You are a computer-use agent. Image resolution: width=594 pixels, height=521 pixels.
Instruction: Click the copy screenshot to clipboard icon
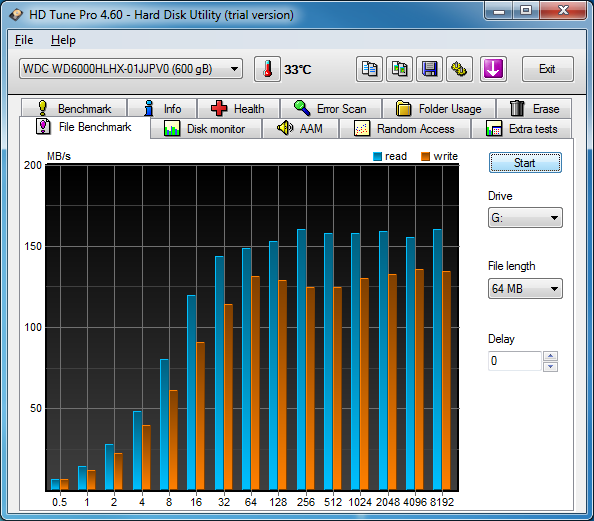pyautogui.click(x=399, y=69)
